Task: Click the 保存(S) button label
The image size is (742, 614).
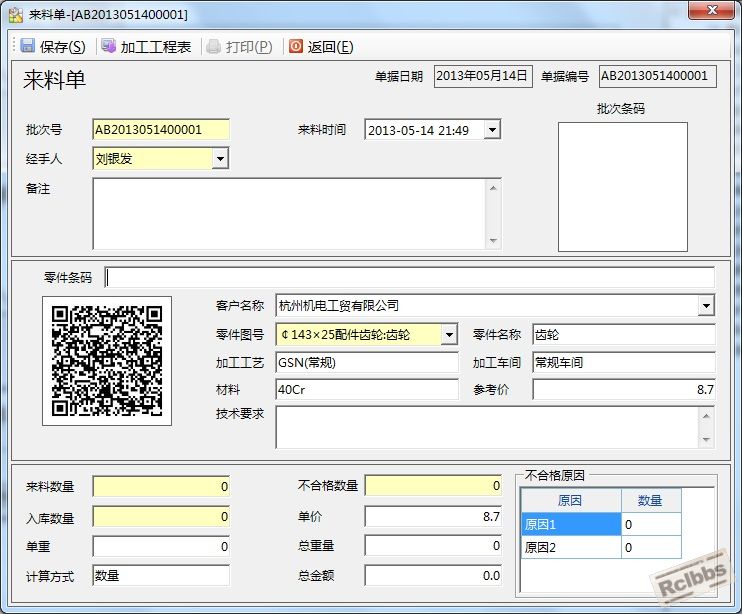Action: 62,46
